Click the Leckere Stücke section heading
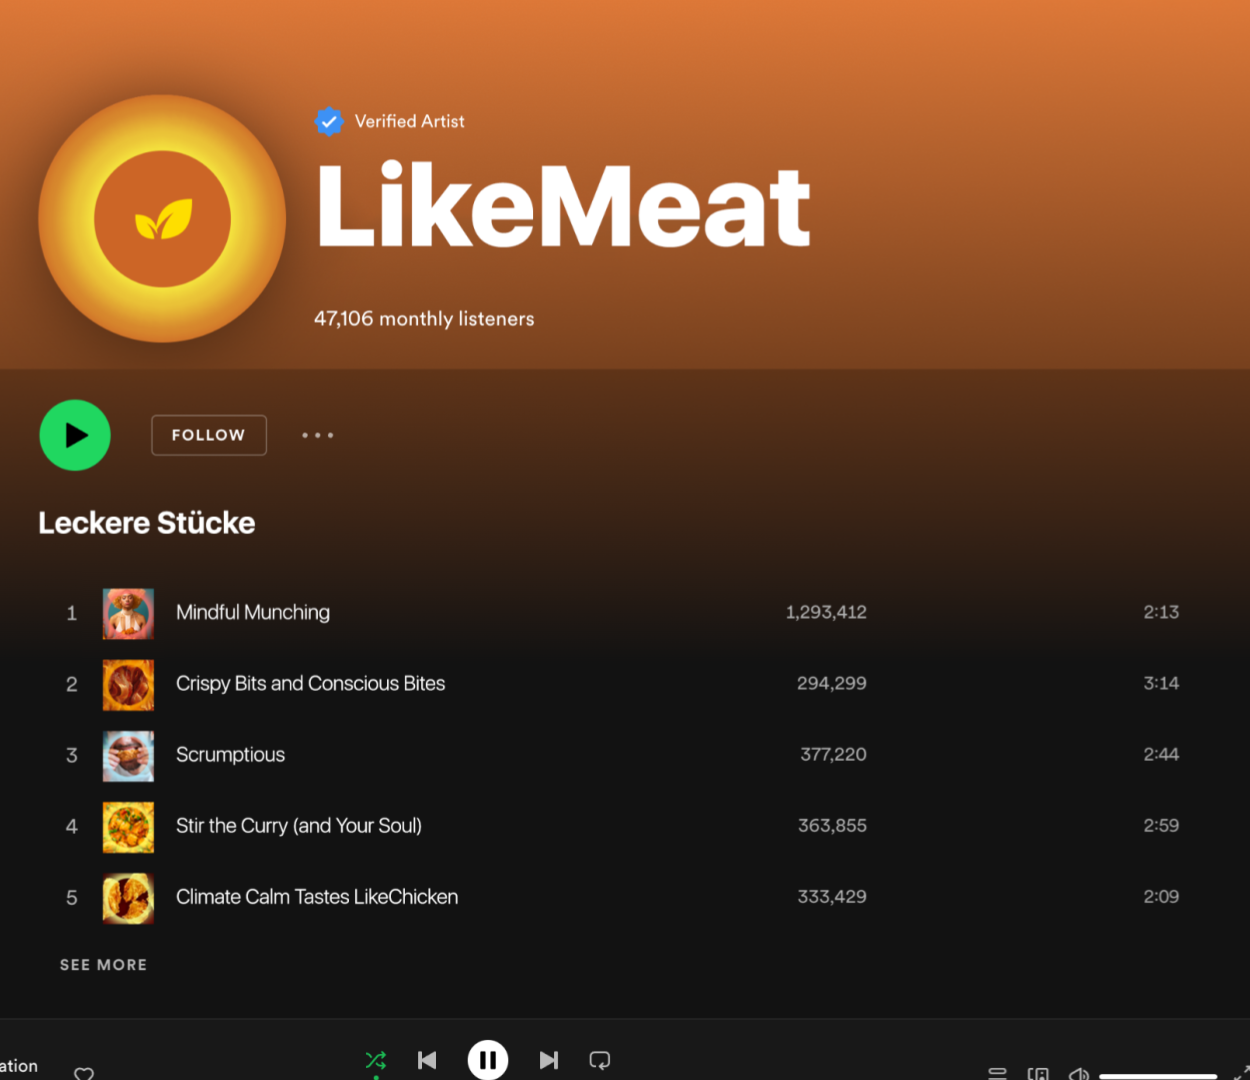This screenshot has height=1080, width=1250. click(147, 523)
